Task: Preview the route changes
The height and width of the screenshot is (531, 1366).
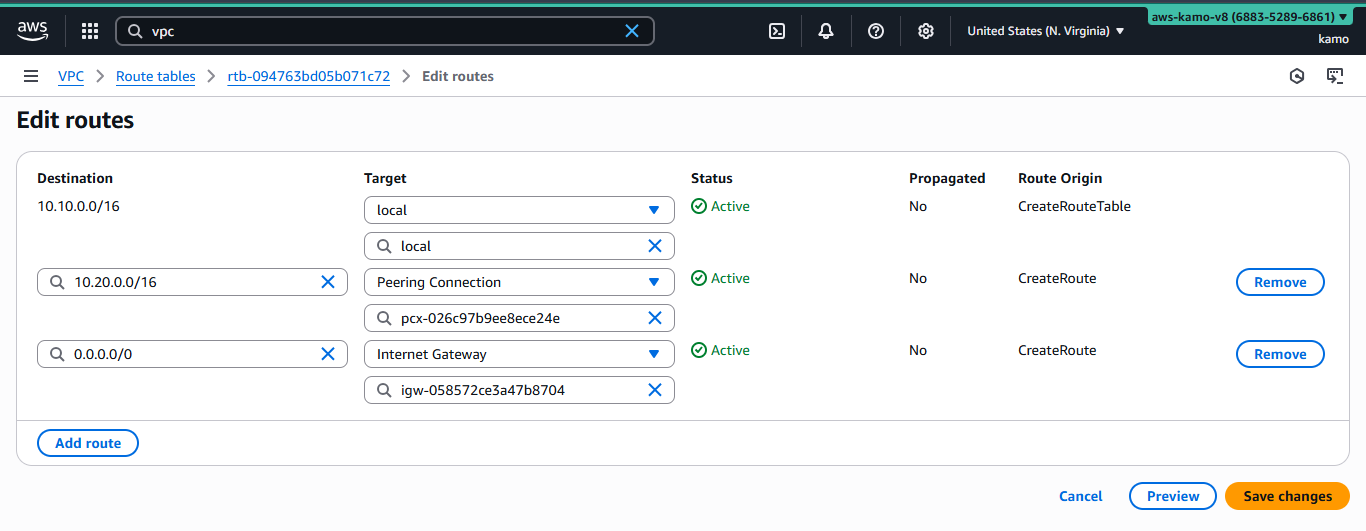Action: [1173, 496]
